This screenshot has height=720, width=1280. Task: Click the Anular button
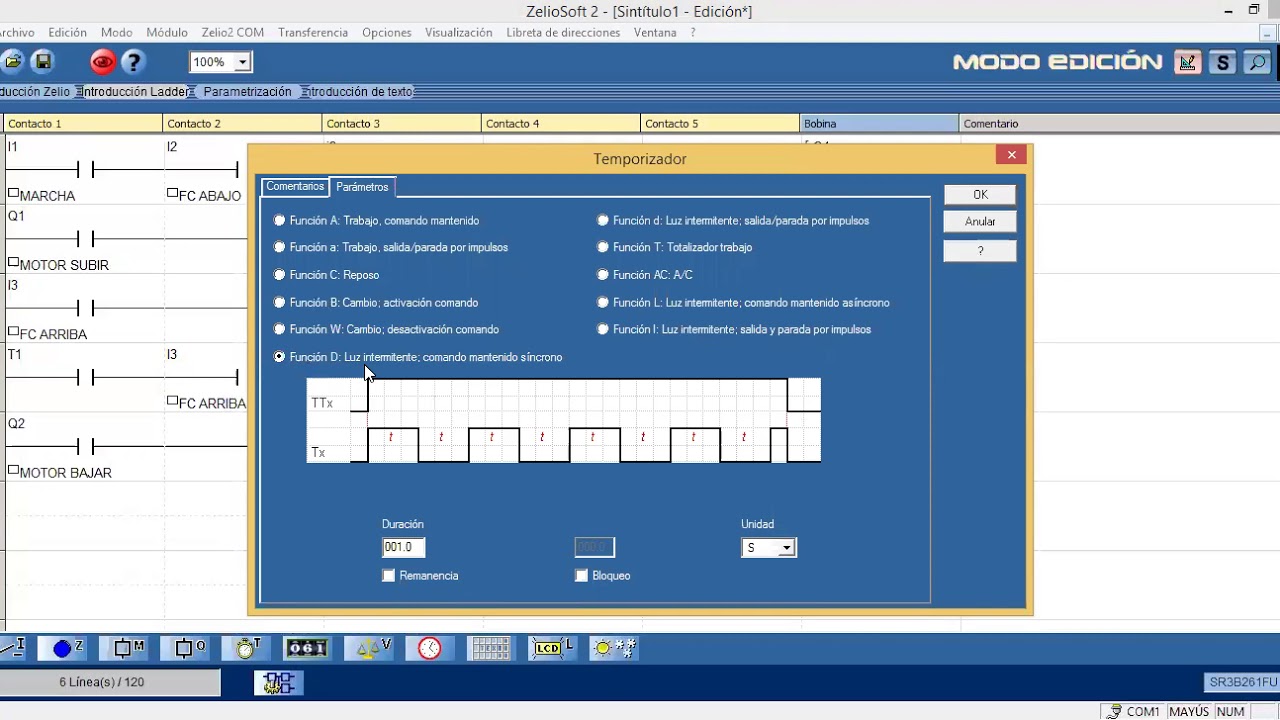tap(980, 221)
